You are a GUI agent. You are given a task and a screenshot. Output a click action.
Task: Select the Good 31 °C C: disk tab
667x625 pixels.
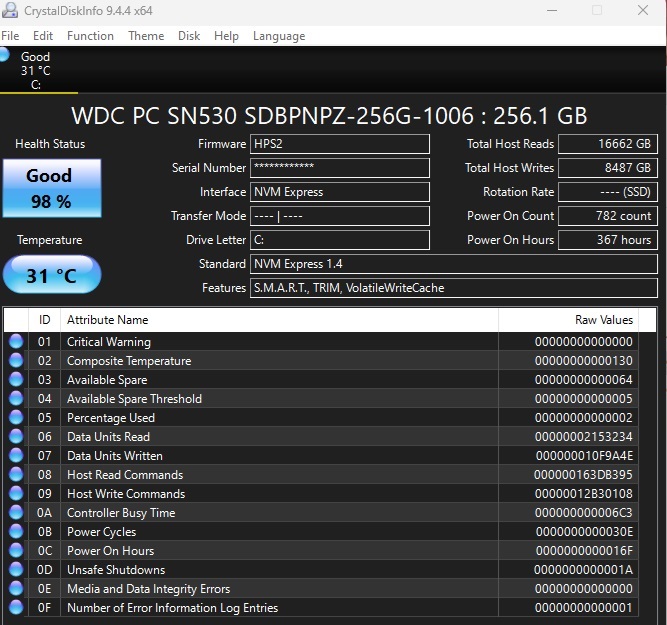coord(38,70)
